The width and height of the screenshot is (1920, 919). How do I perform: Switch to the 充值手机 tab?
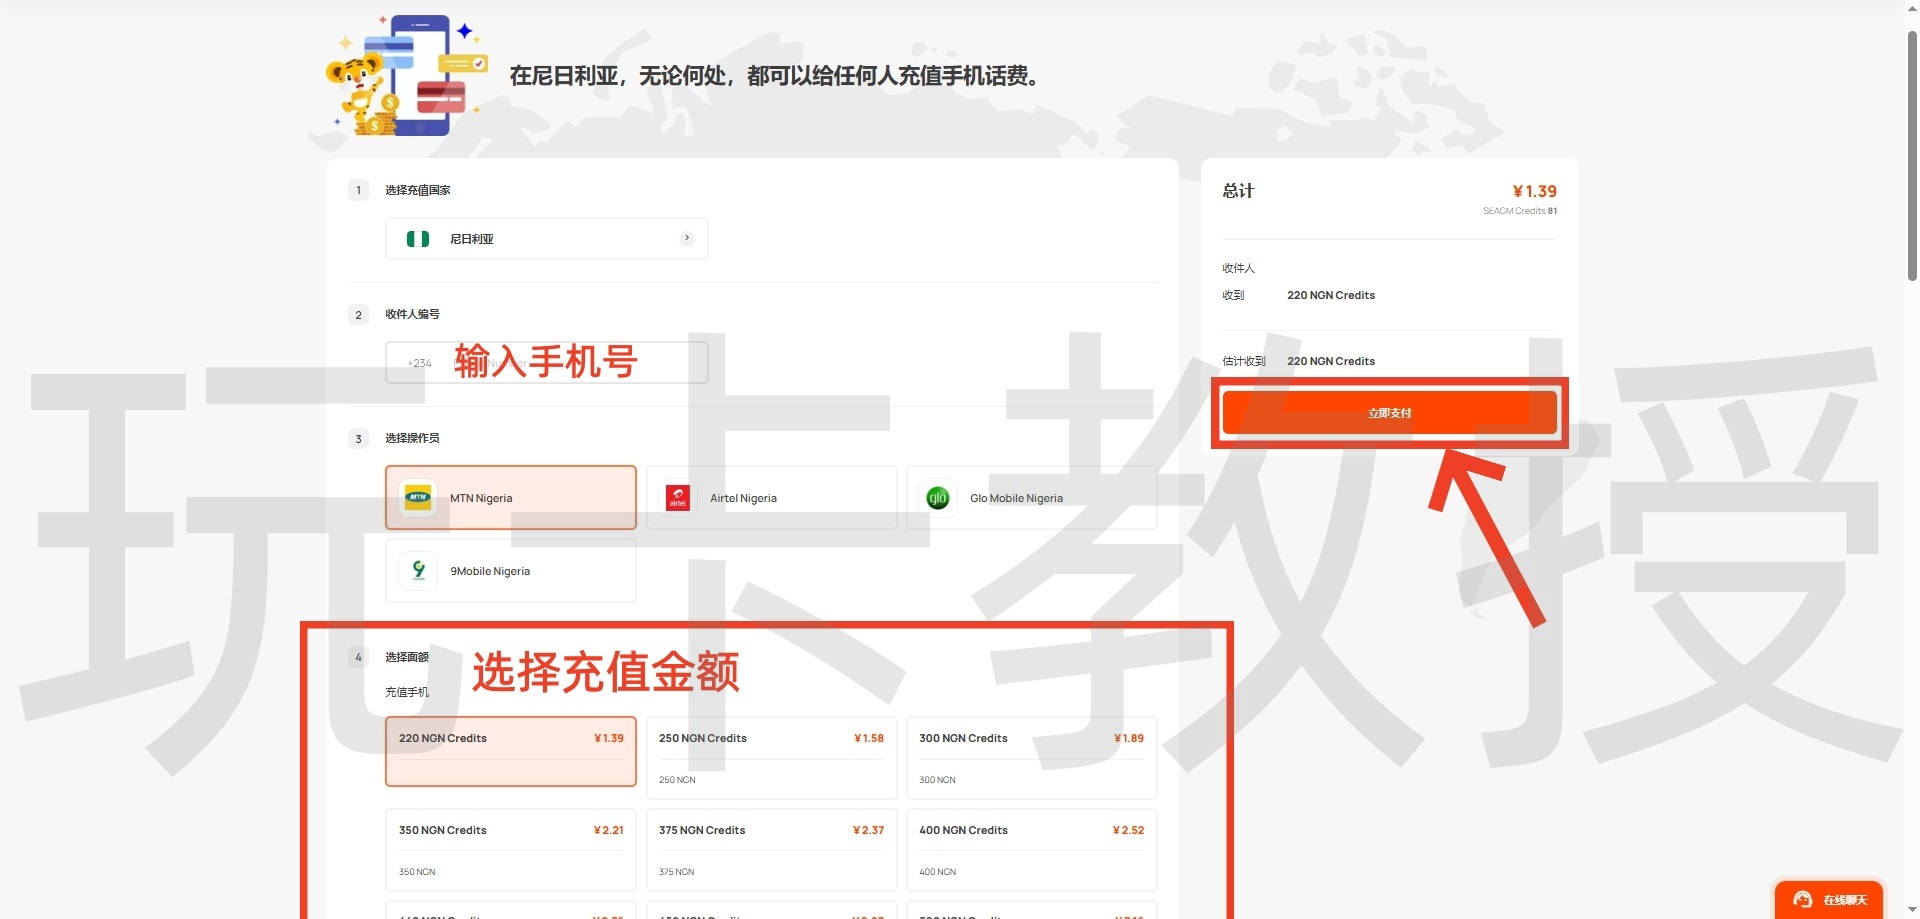coord(407,691)
